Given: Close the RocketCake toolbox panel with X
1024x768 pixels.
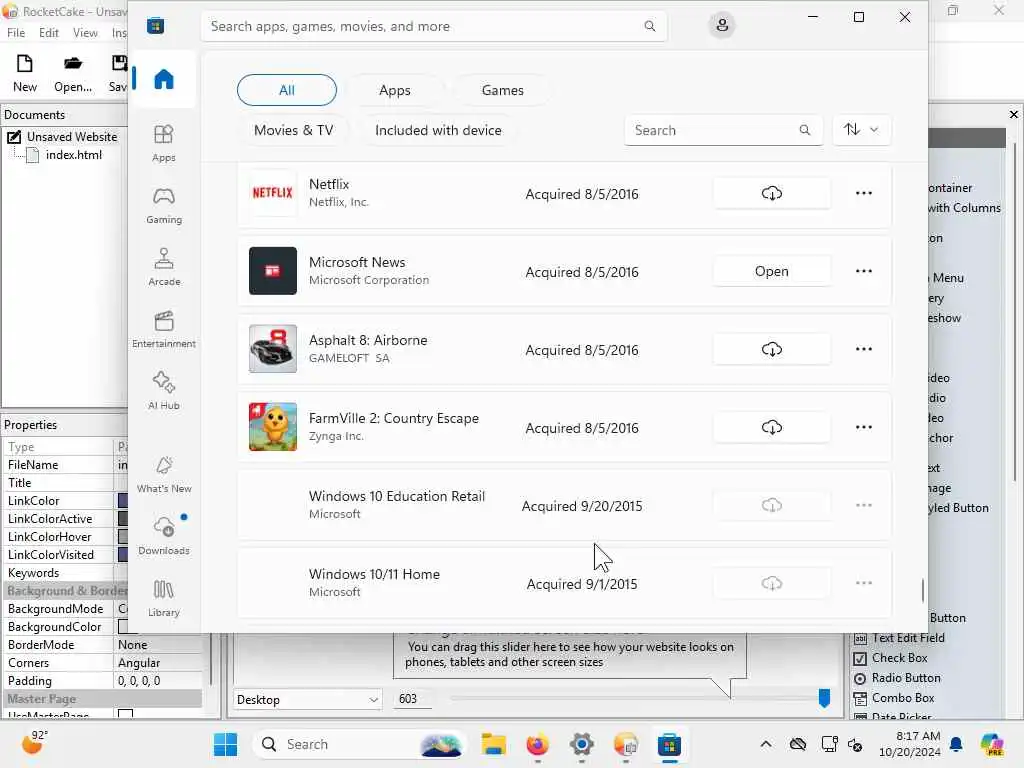Looking at the screenshot, I should [x=1014, y=114].
